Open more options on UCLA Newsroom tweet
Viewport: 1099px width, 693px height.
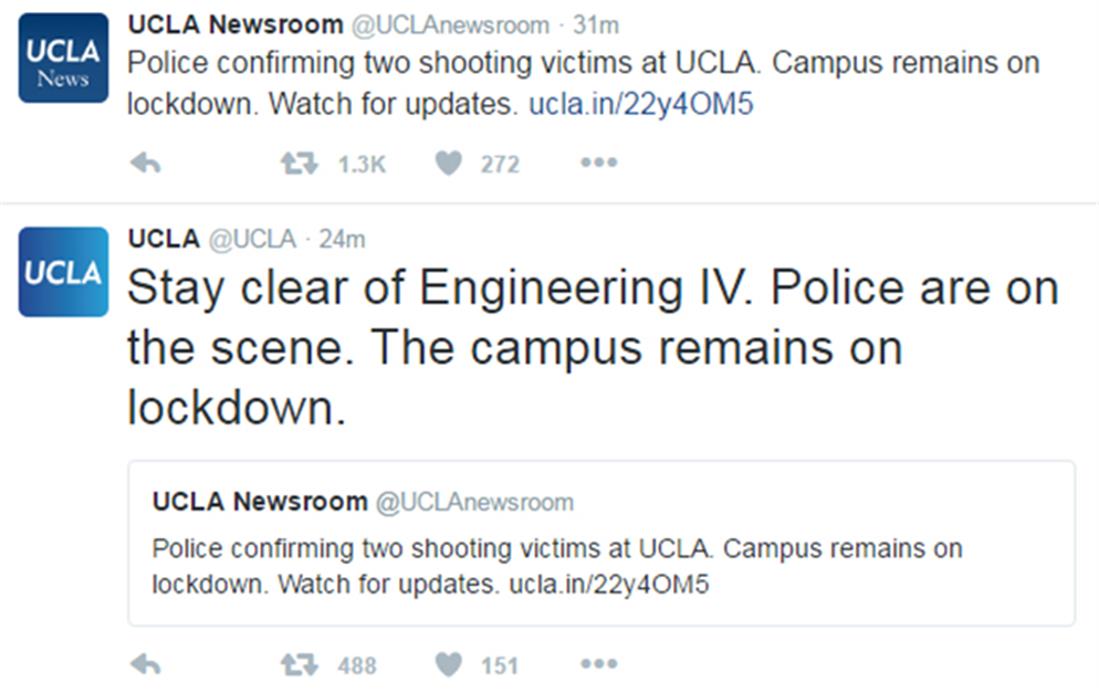599,163
